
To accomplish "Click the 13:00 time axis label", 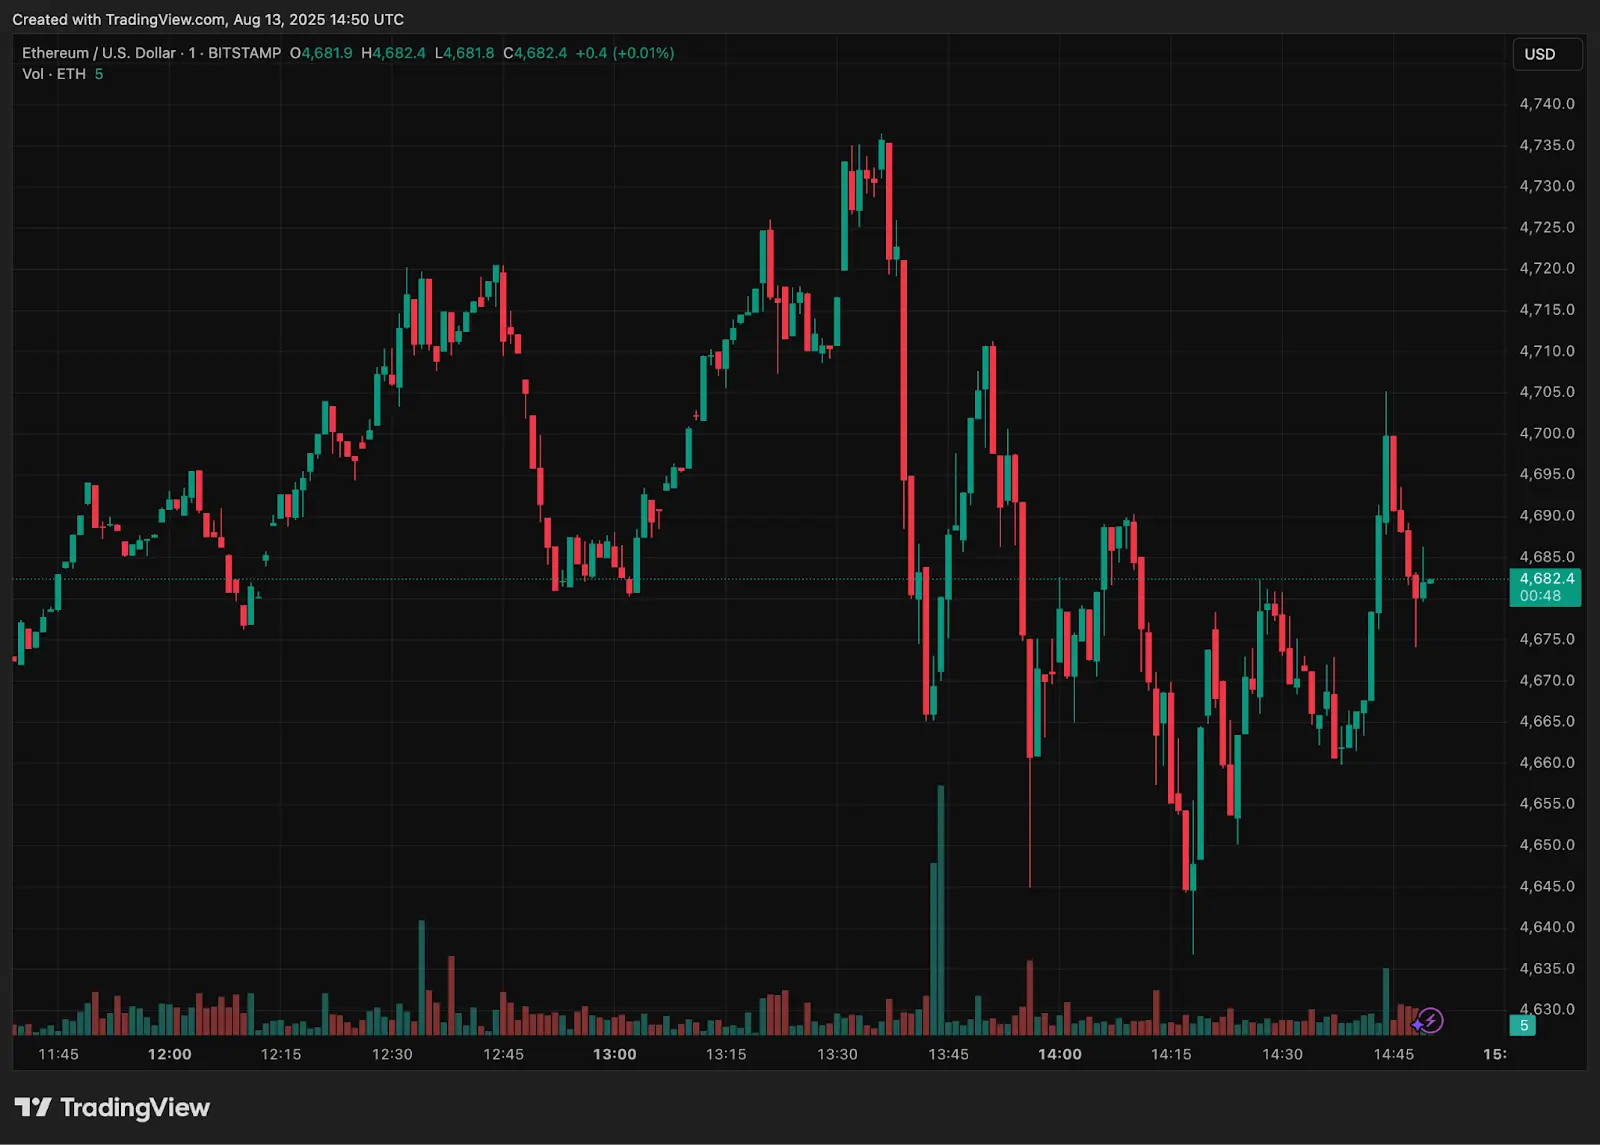I will click(x=614, y=1054).
